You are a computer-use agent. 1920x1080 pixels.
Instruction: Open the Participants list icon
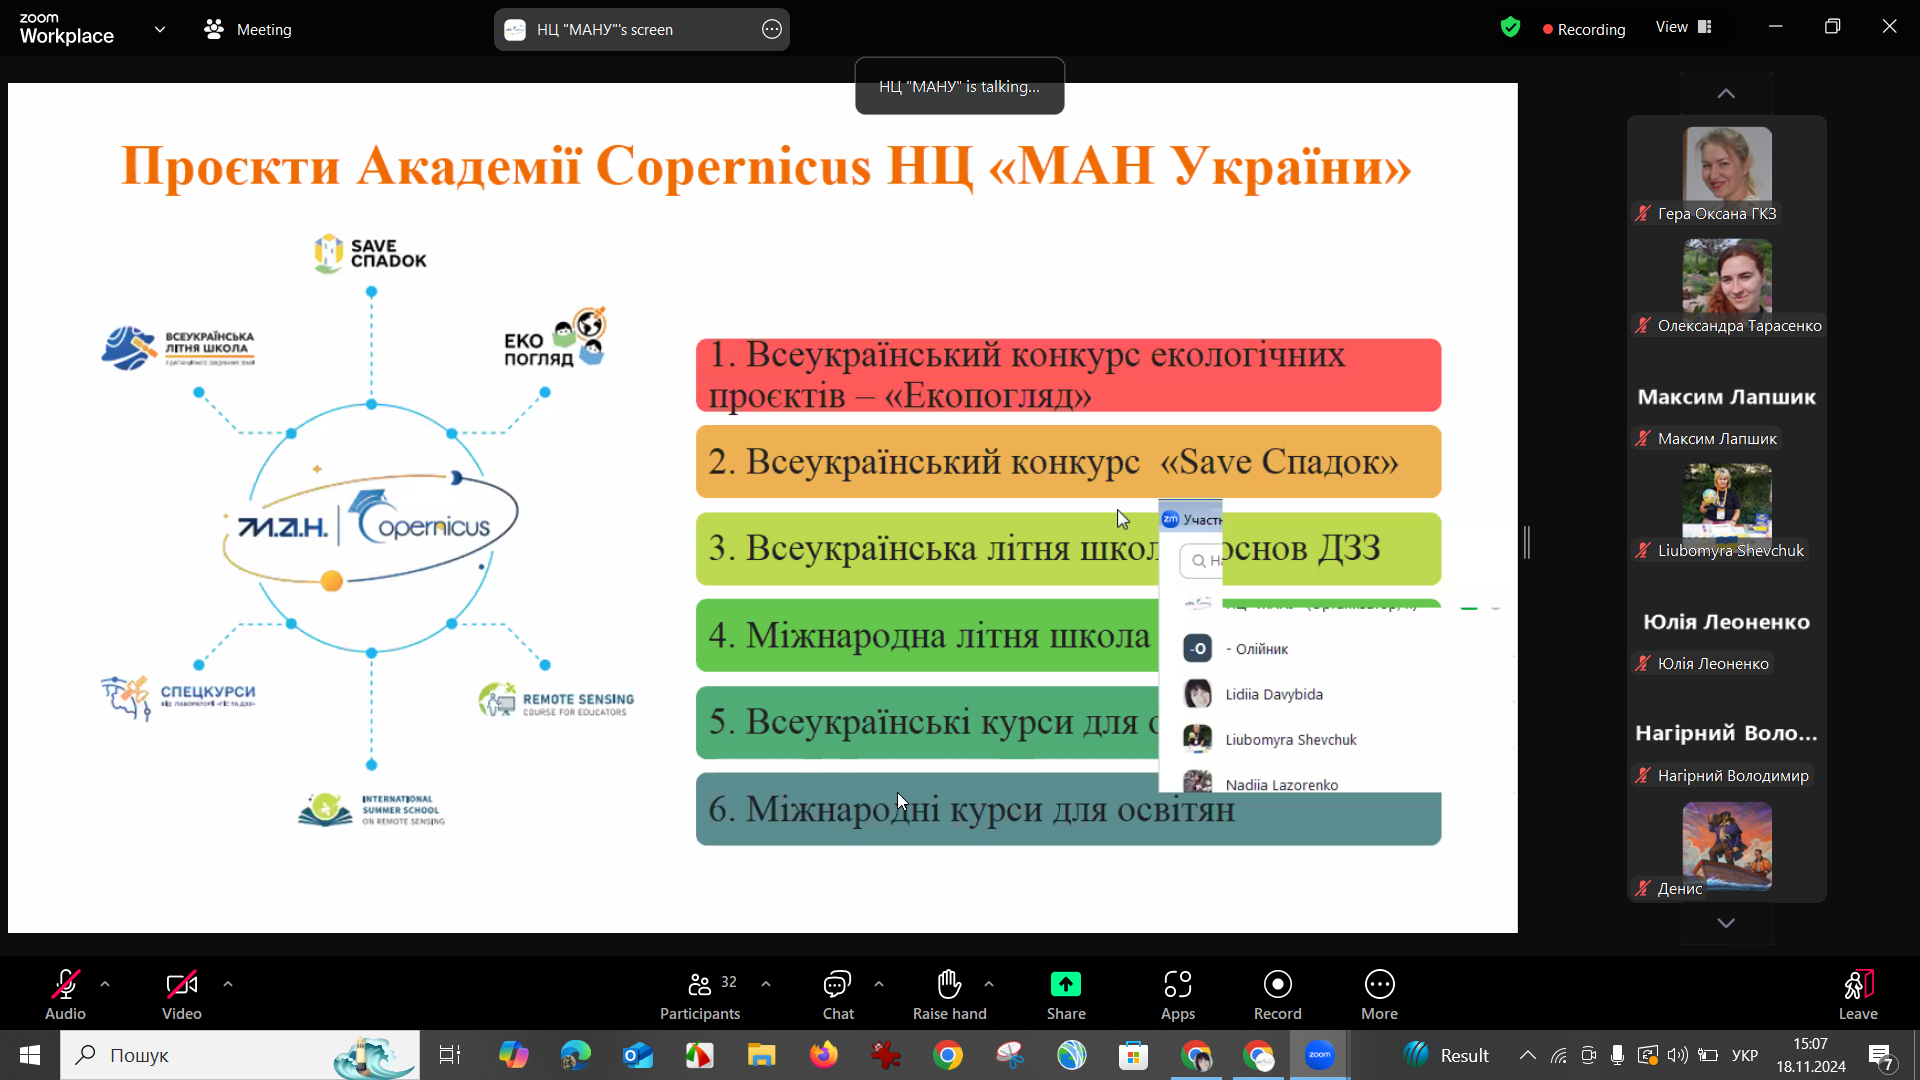(x=700, y=985)
